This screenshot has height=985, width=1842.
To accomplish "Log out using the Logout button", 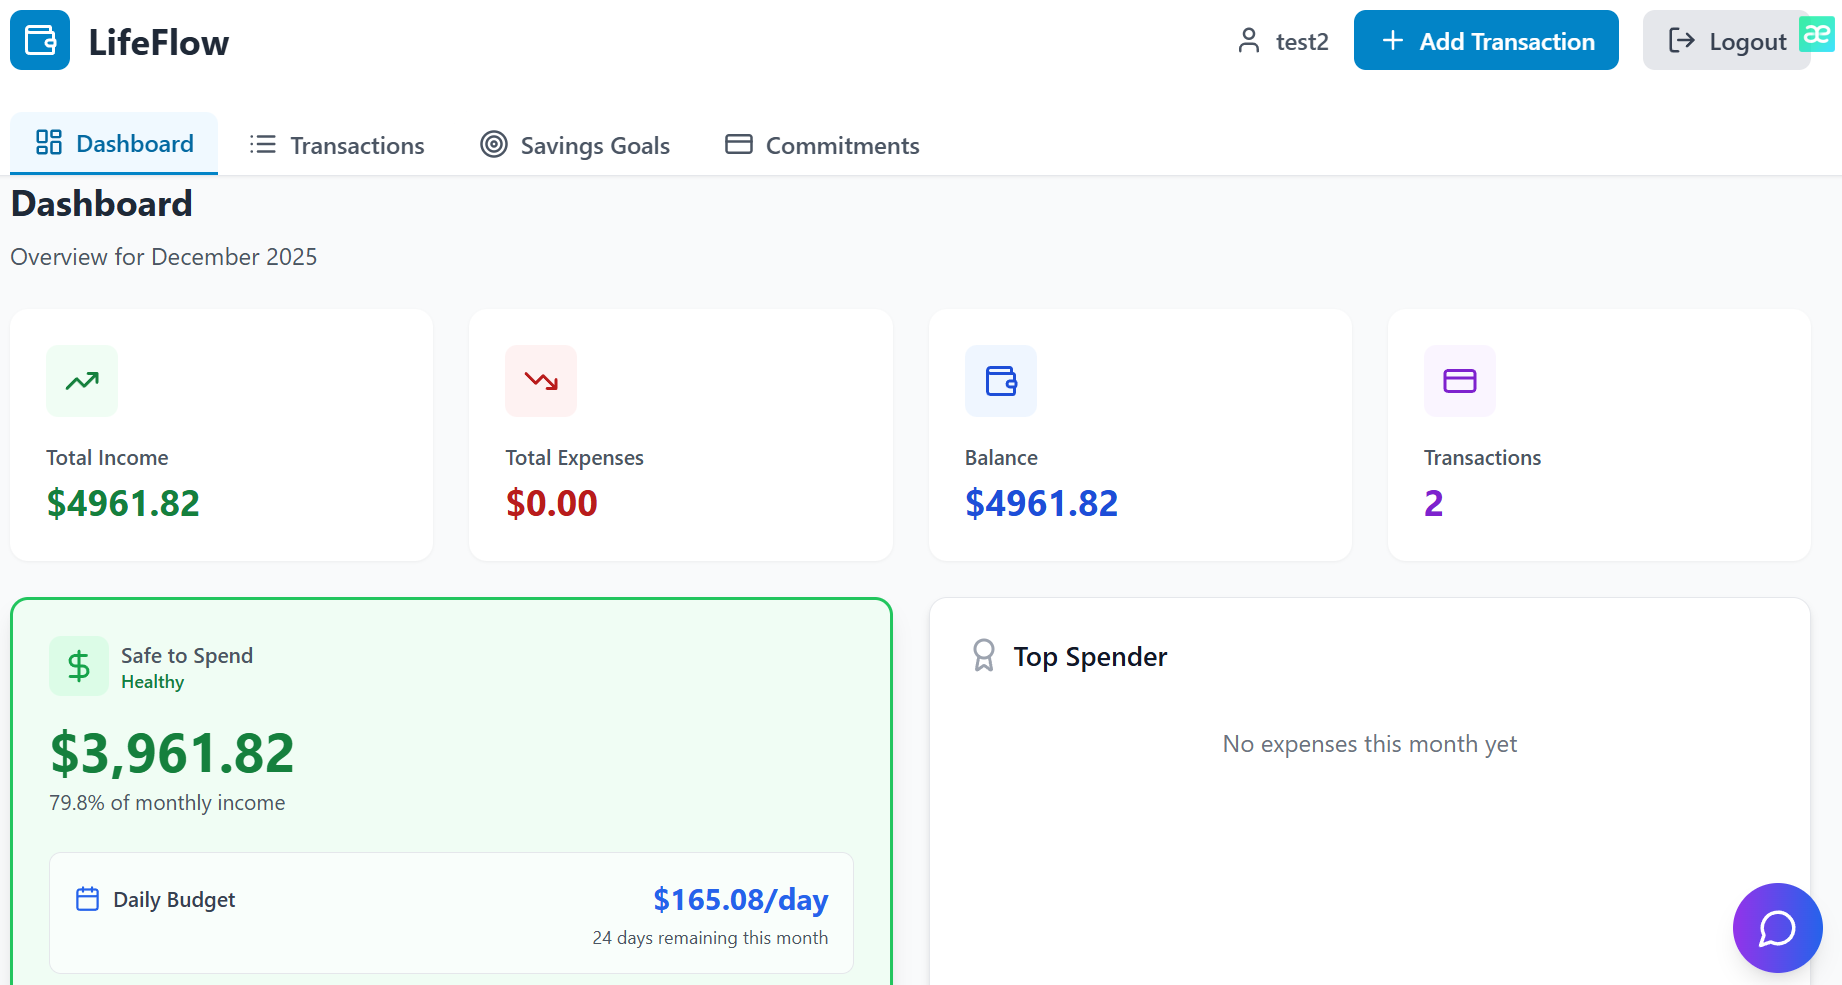I will point(1727,40).
